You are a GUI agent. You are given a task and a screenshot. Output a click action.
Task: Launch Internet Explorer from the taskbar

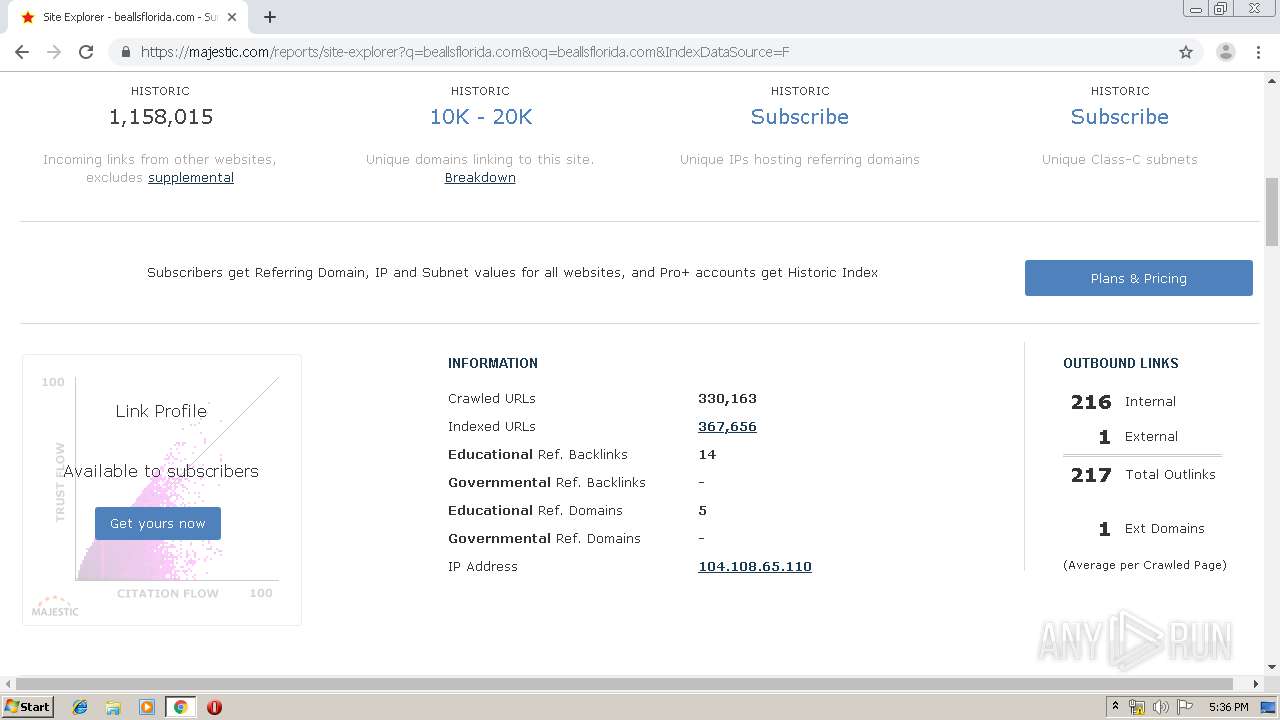tap(80, 707)
